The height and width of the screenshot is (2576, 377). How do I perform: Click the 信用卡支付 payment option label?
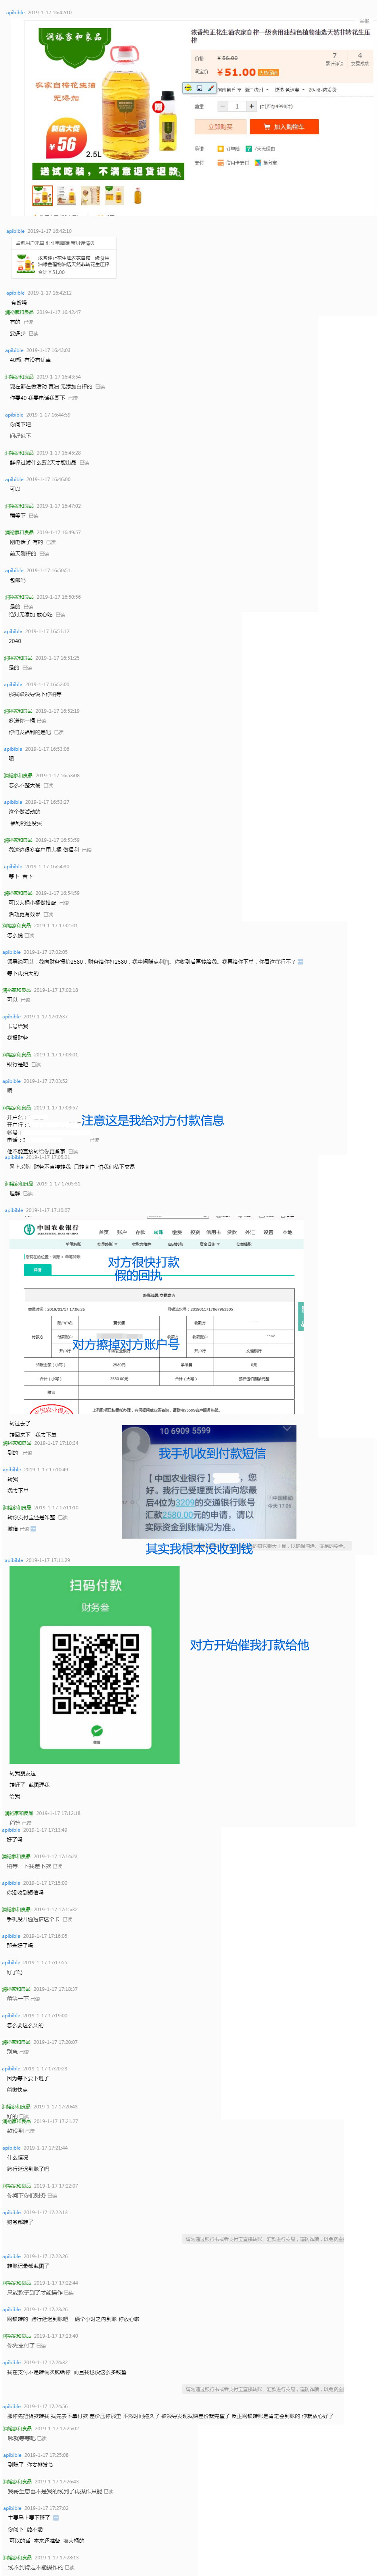[x=233, y=163]
